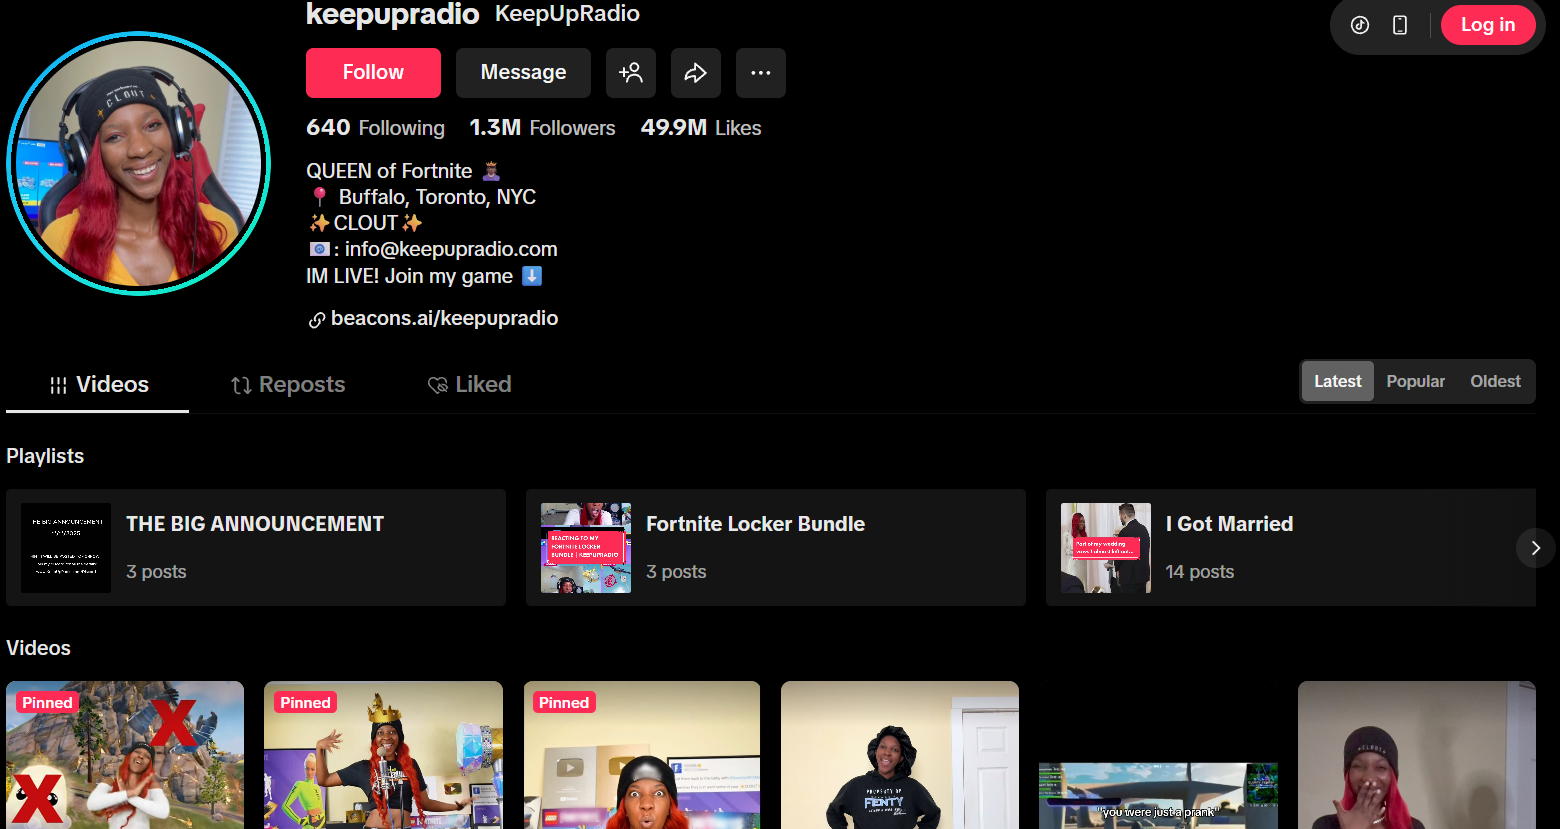
Task: Select the Popular sort option
Action: [1415, 381]
